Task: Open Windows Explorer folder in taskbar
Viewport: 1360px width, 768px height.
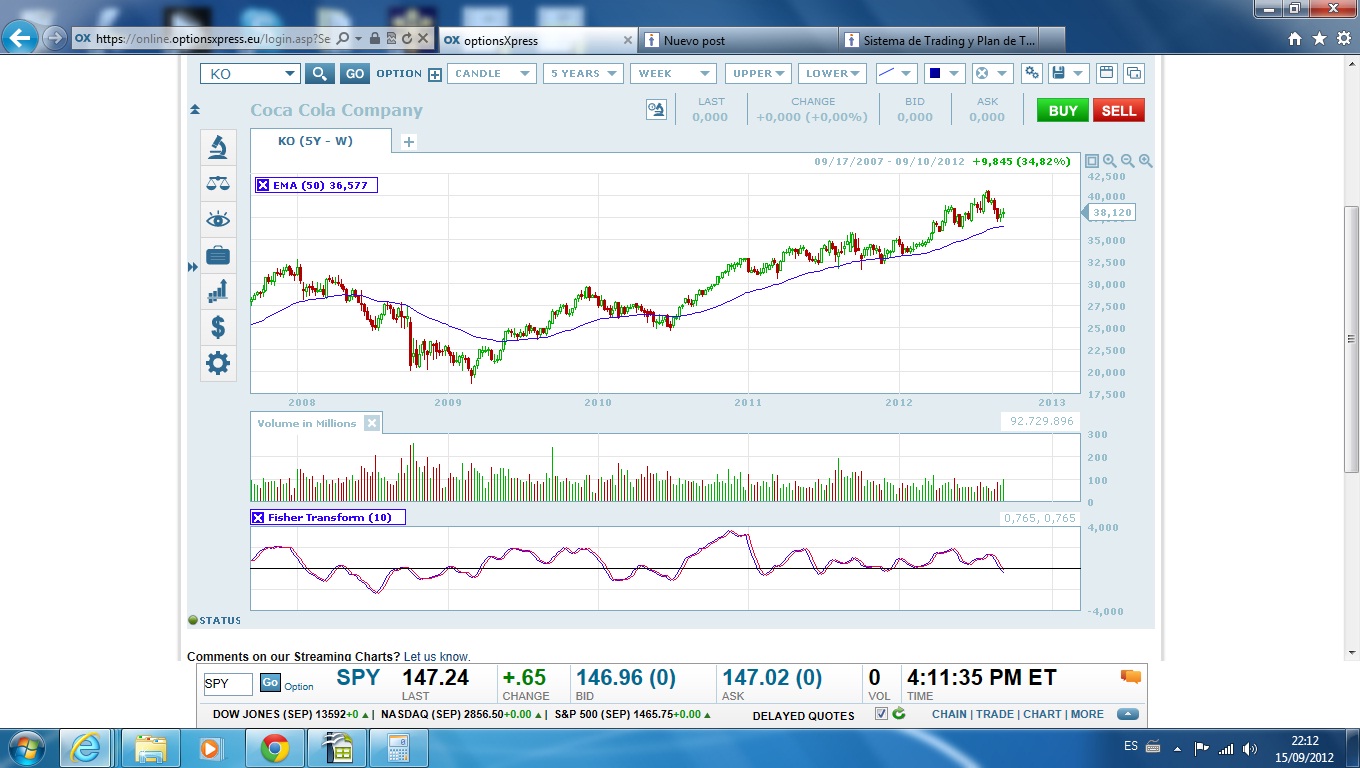Action: [151, 748]
